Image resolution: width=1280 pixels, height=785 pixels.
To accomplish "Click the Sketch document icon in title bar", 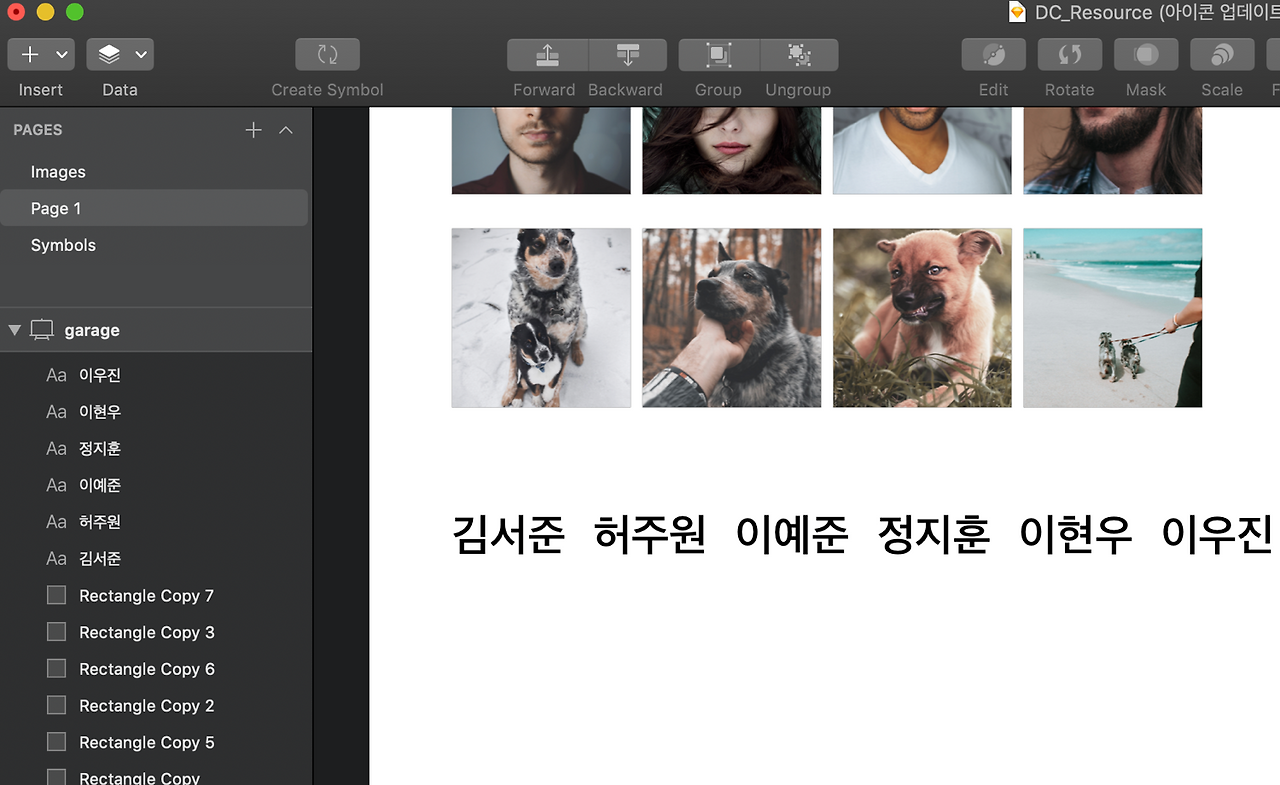I will click(x=1017, y=13).
